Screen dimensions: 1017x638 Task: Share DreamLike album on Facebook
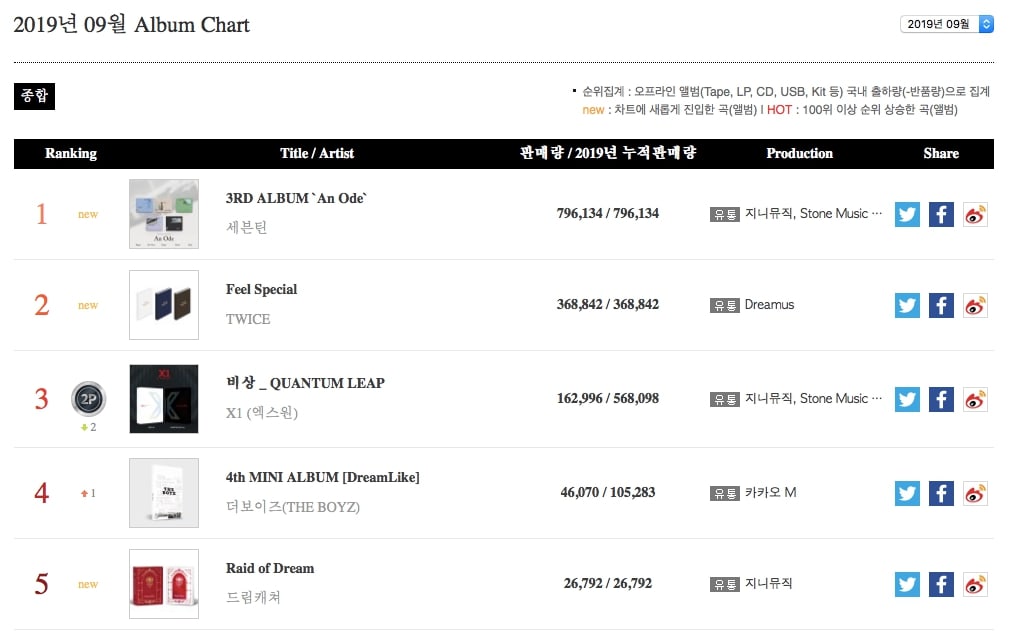tap(941, 493)
